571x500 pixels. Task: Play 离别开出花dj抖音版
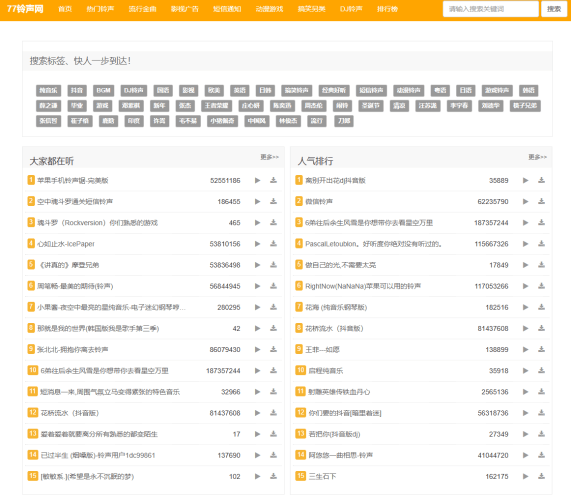point(525,180)
